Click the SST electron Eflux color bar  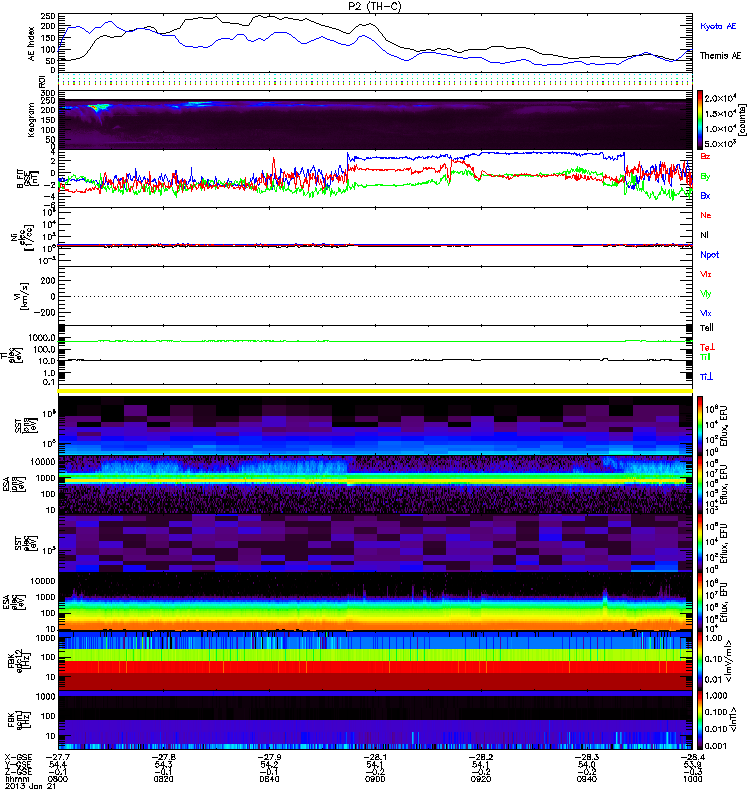tap(700, 543)
